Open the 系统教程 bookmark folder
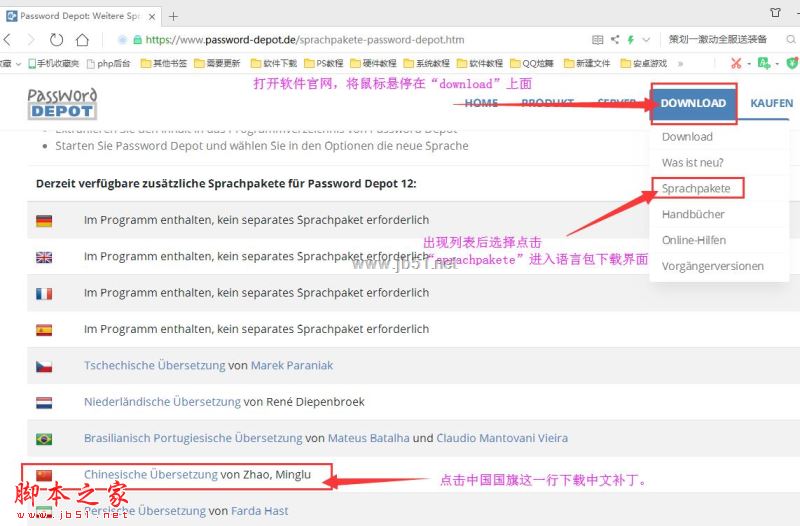This screenshot has width=800, height=526. [426, 63]
